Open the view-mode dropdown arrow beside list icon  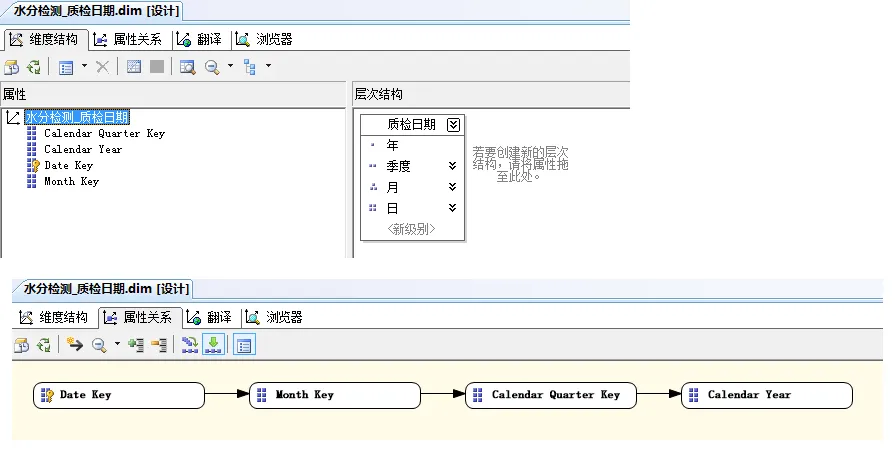click(84, 66)
